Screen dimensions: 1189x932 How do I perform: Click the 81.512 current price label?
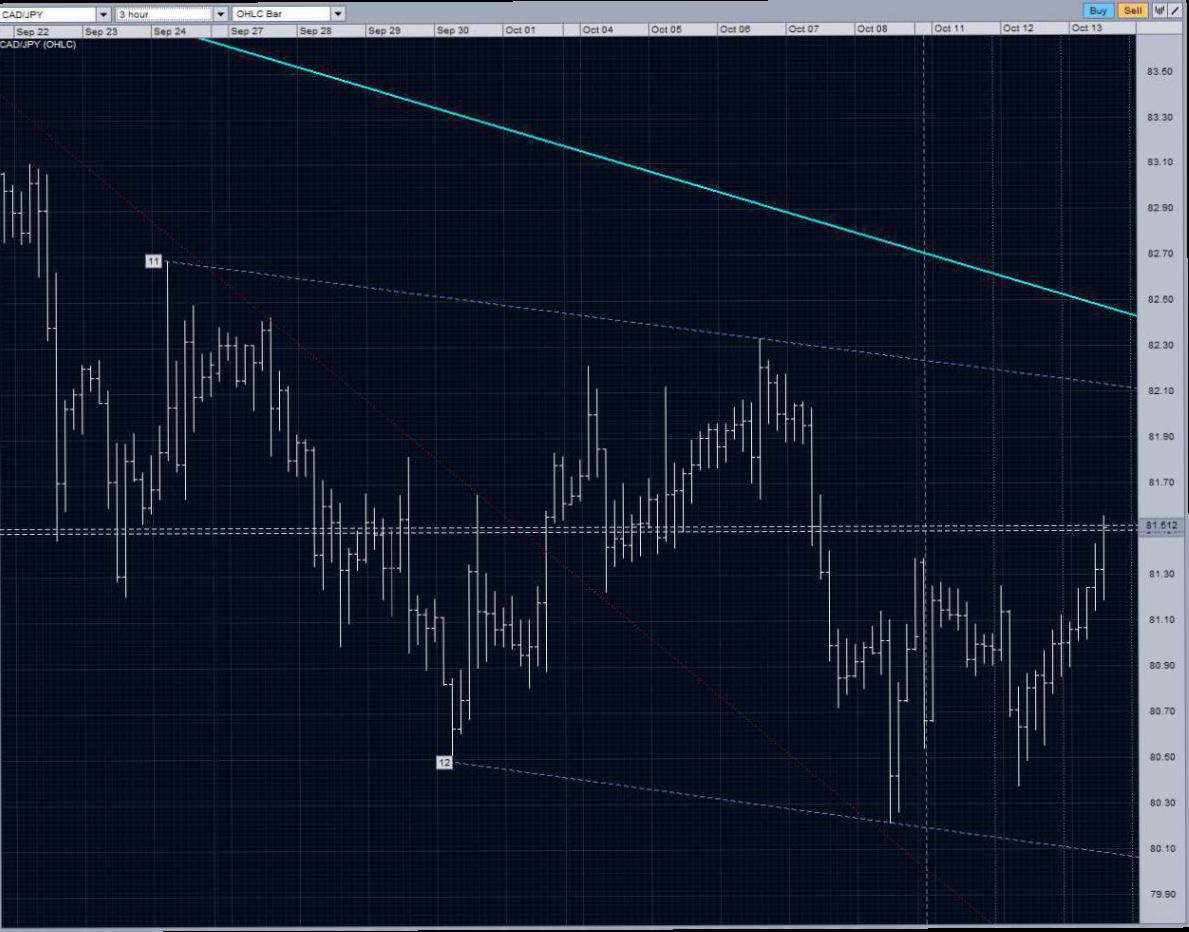click(1162, 525)
